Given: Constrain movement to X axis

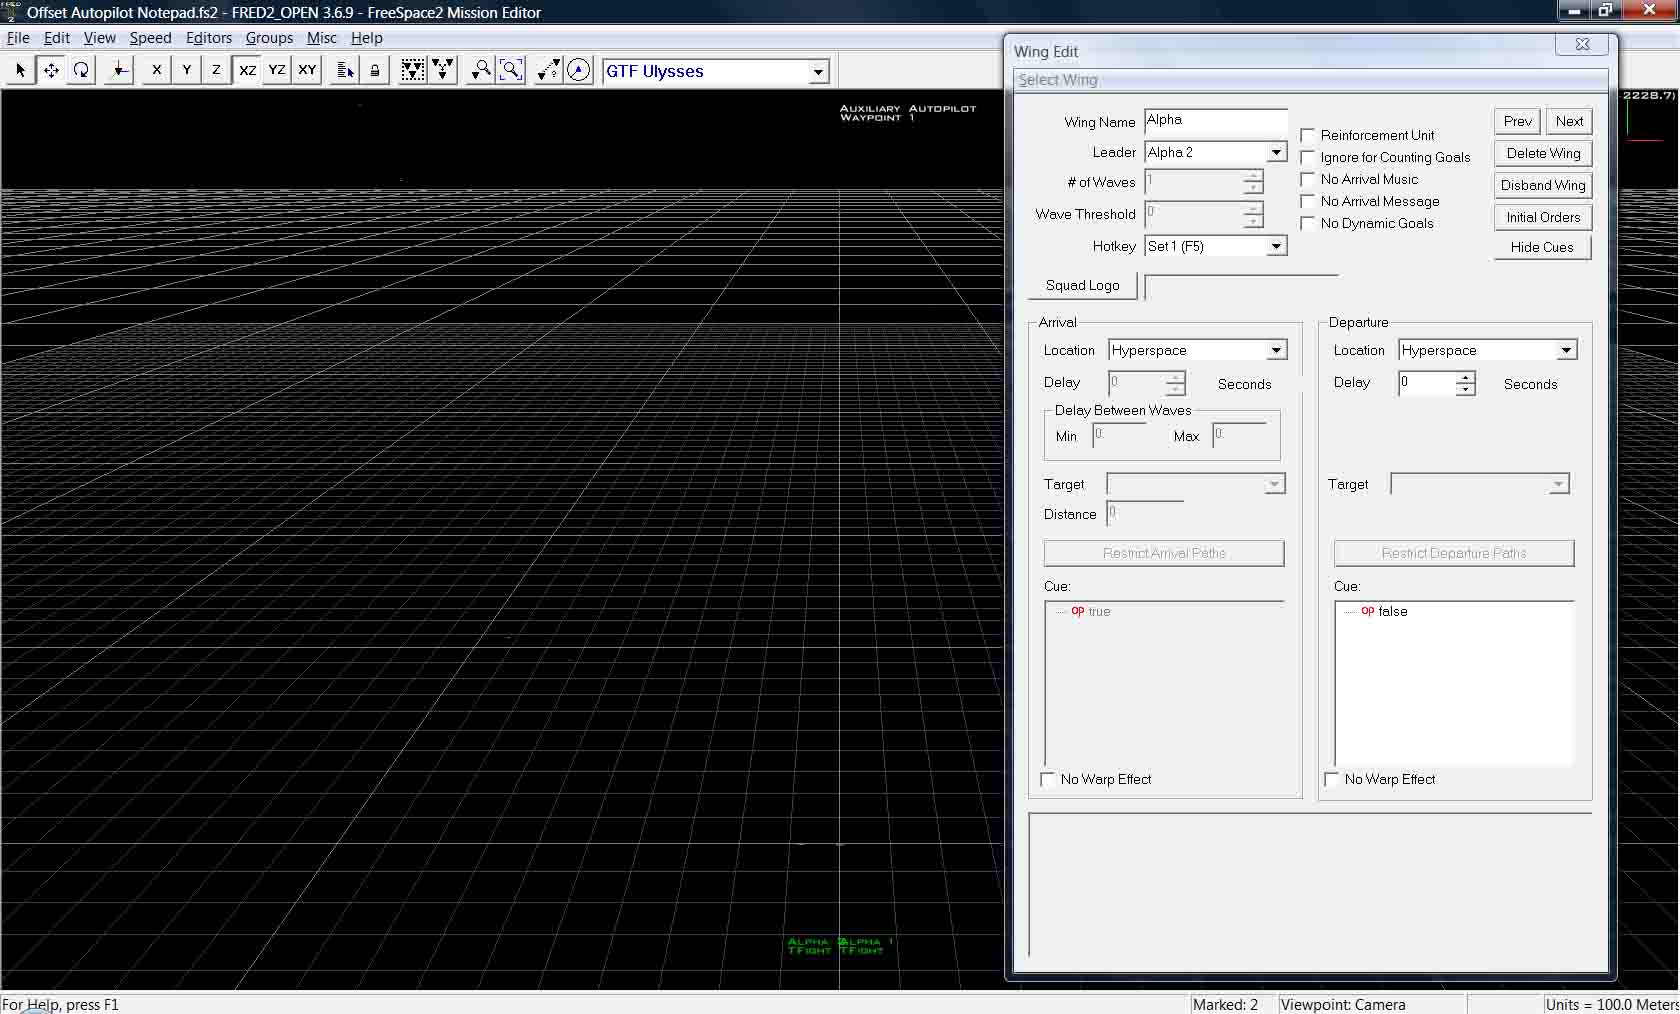Looking at the screenshot, I should [156, 70].
